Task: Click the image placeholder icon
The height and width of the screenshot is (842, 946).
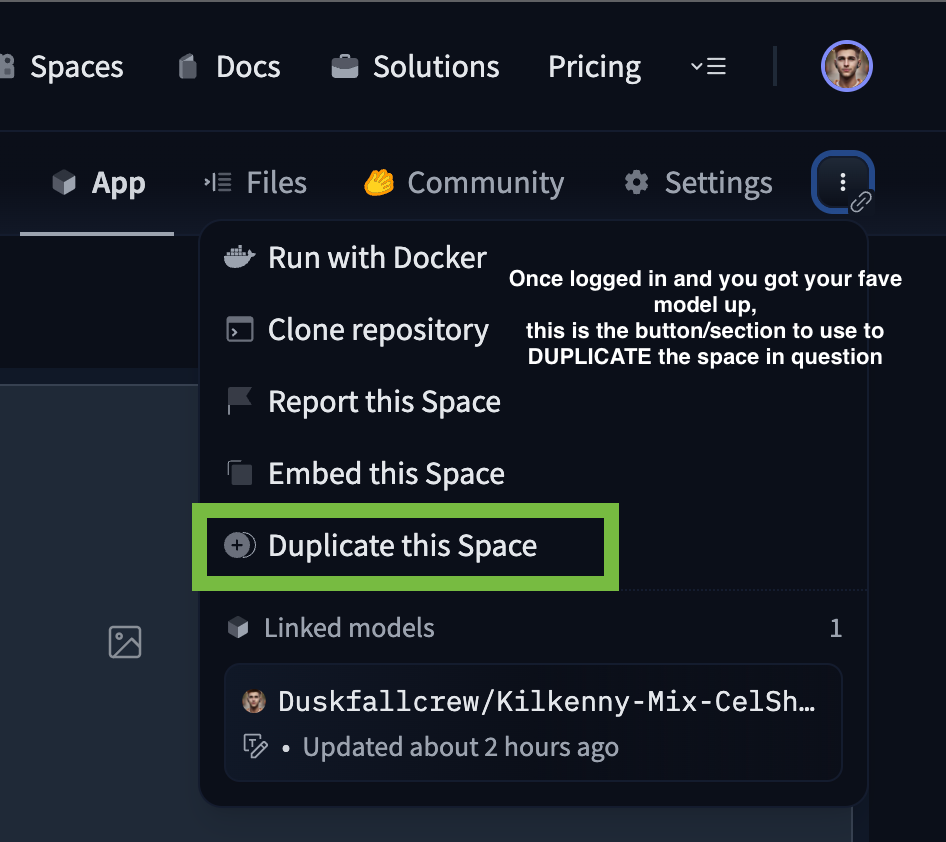Action: (125, 642)
